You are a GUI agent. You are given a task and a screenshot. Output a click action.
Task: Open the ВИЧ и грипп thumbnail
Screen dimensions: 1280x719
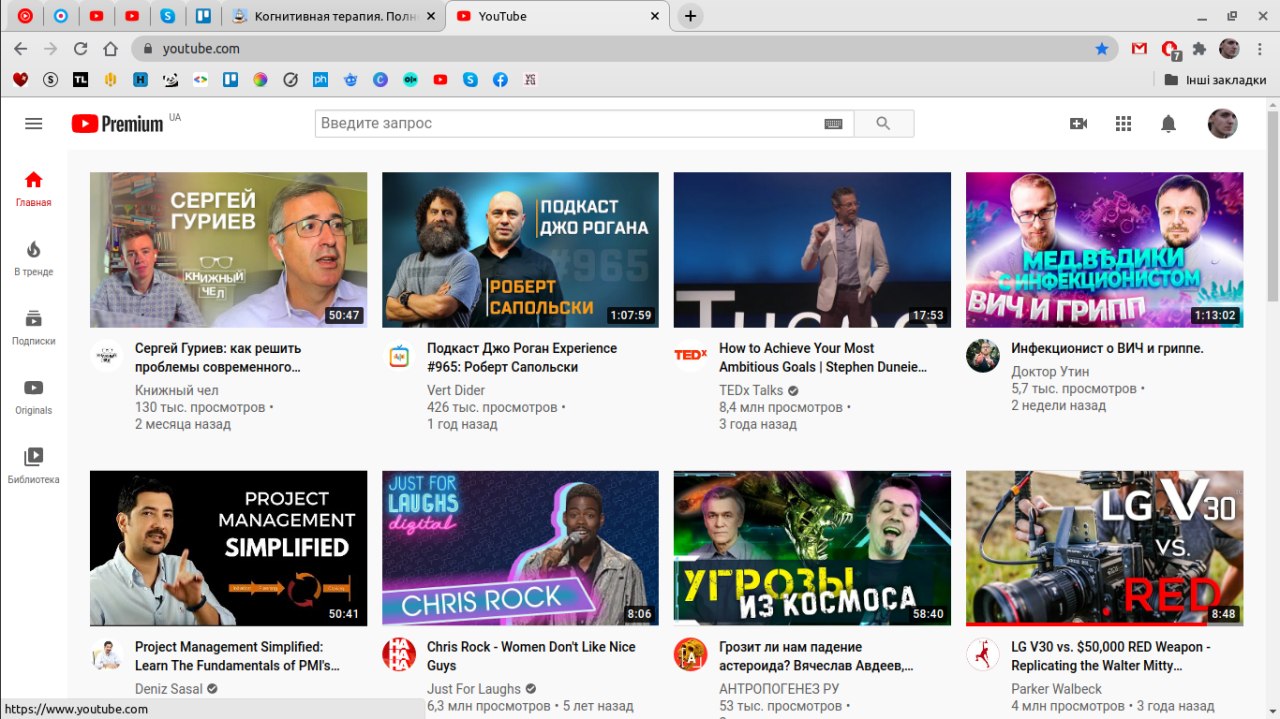click(1104, 250)
